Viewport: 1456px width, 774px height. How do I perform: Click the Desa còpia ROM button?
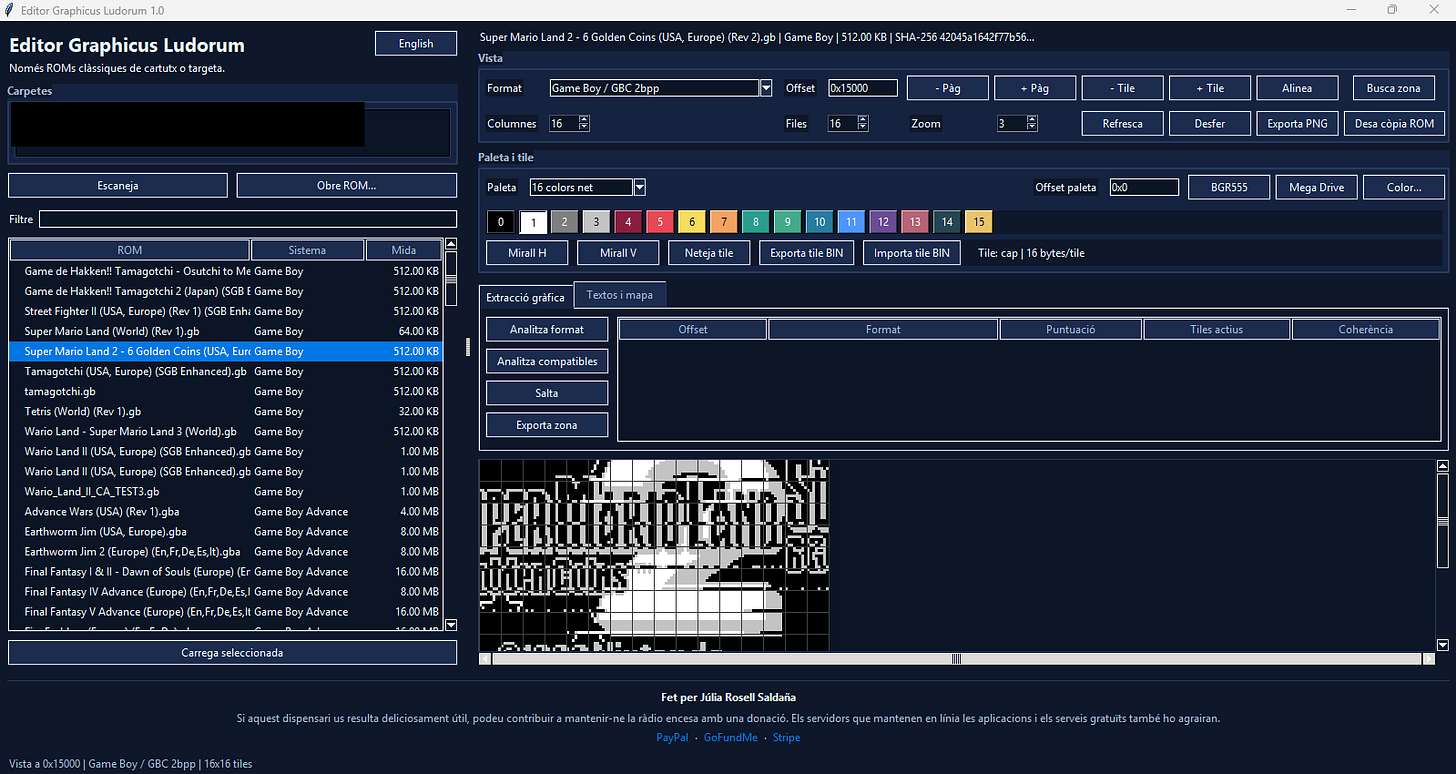pos(1394,124)
